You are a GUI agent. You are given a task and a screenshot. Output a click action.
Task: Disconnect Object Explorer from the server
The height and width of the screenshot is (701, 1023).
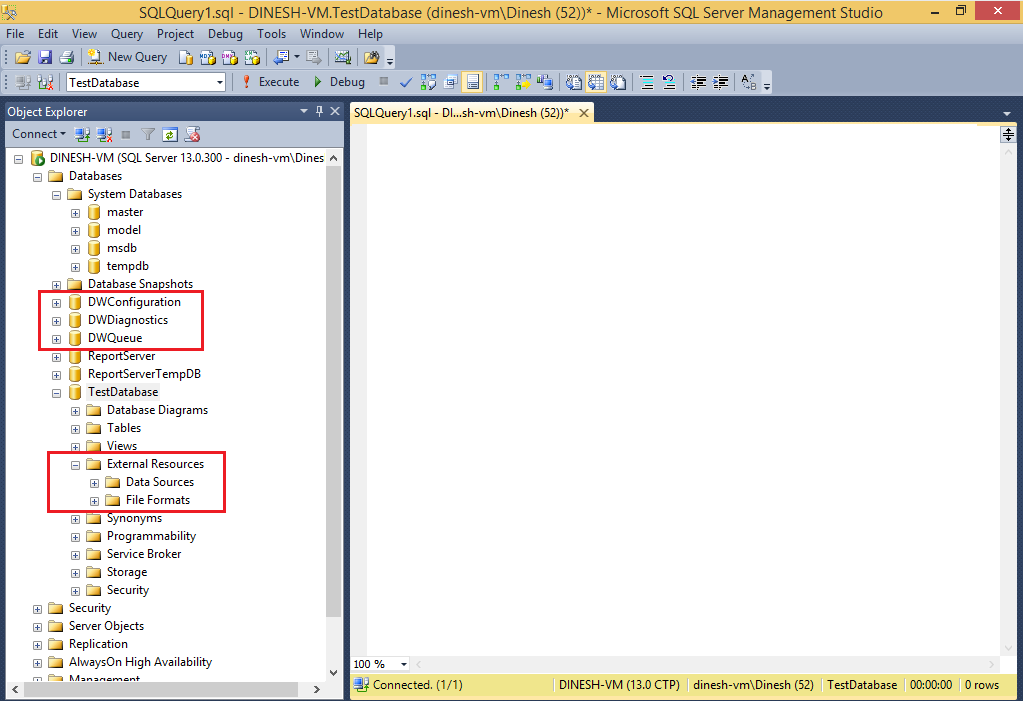[x=103, y=133]
